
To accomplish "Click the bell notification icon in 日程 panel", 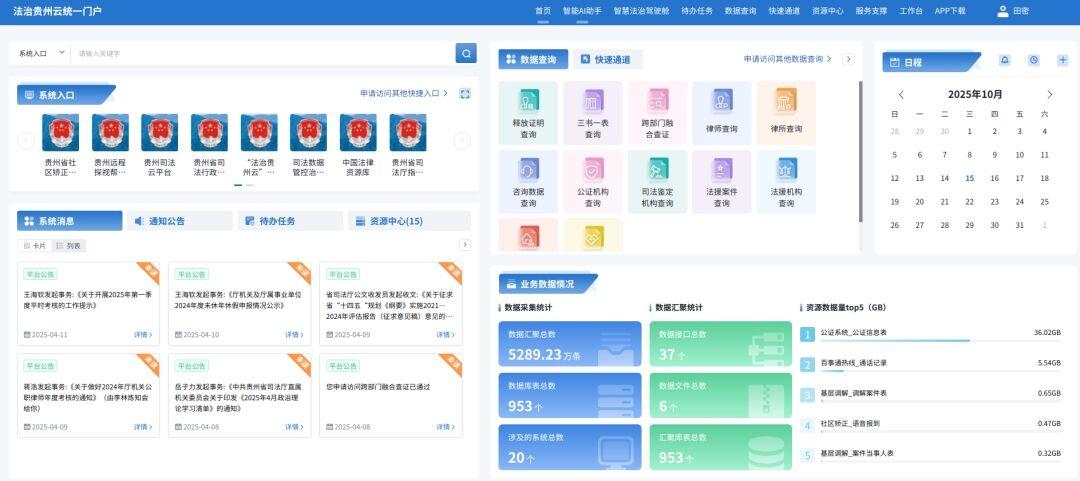I will [x=1005, y=60].
